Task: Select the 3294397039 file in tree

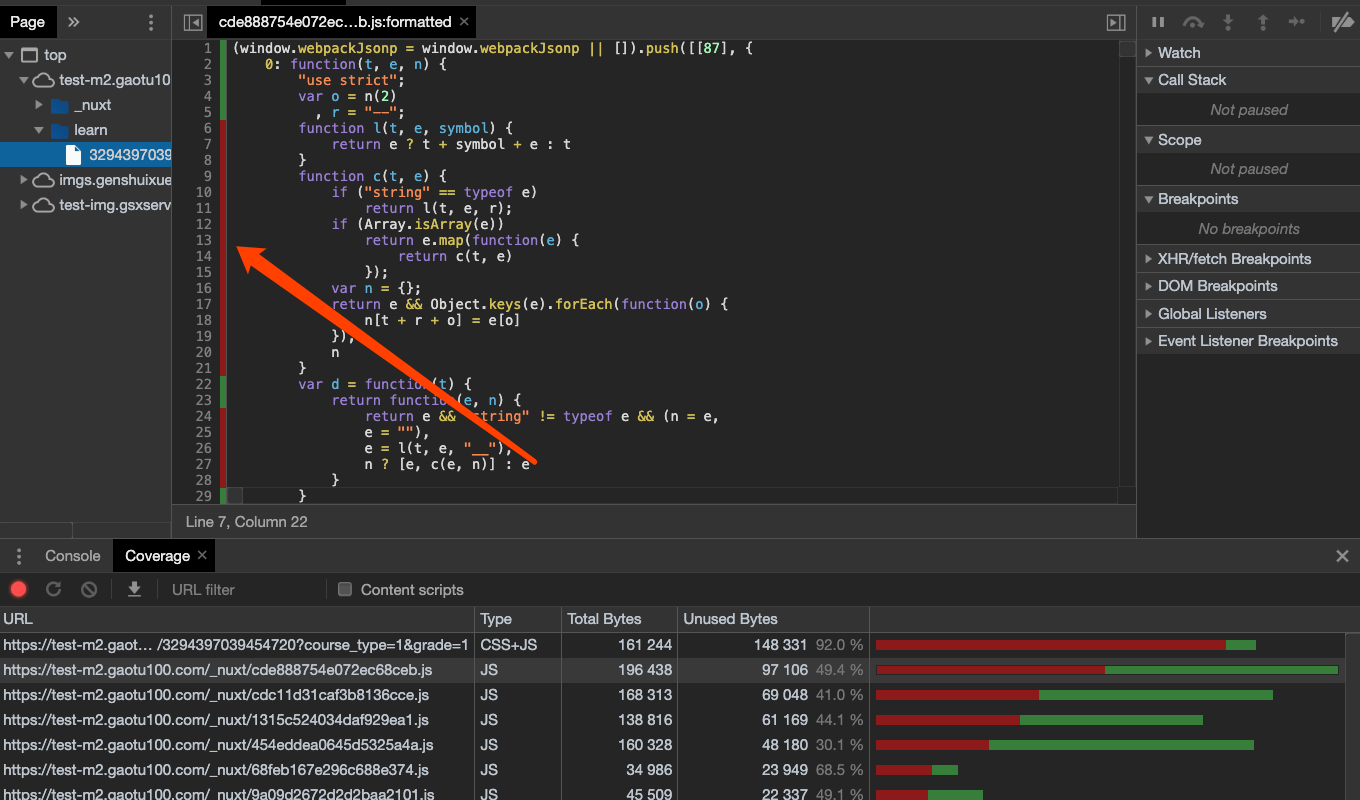Action: point(86,155)
